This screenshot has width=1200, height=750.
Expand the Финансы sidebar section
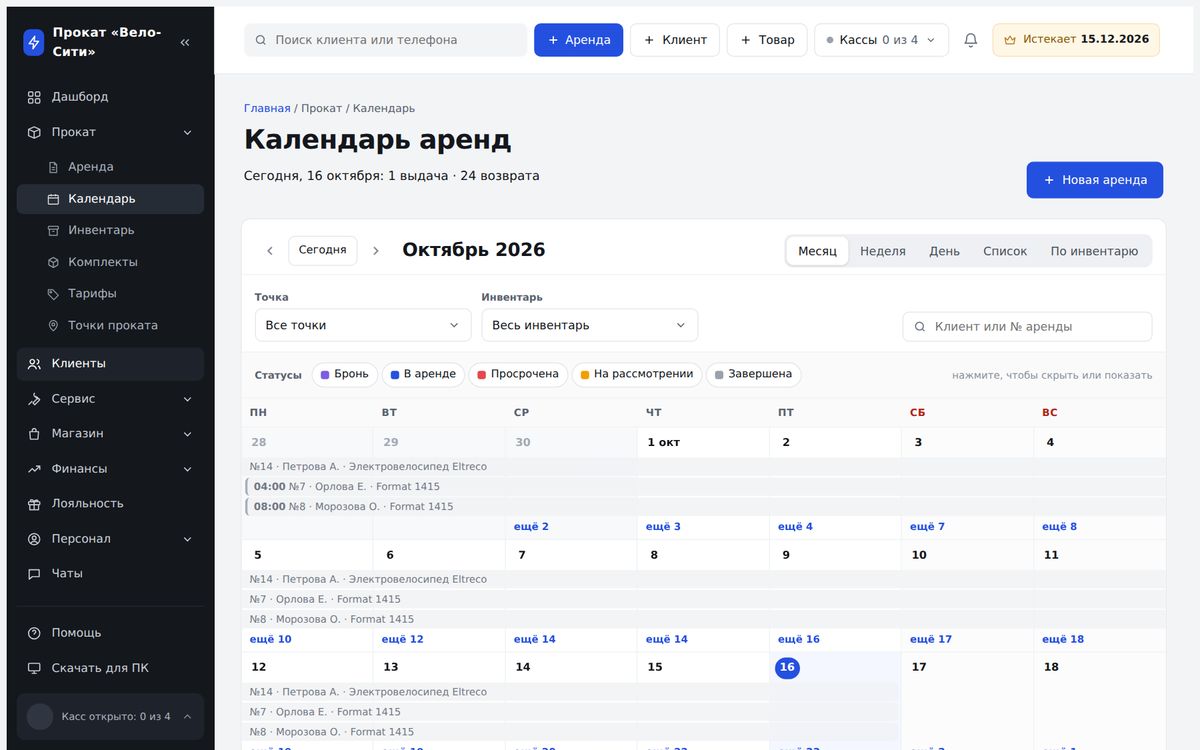(x=187, y=469)
